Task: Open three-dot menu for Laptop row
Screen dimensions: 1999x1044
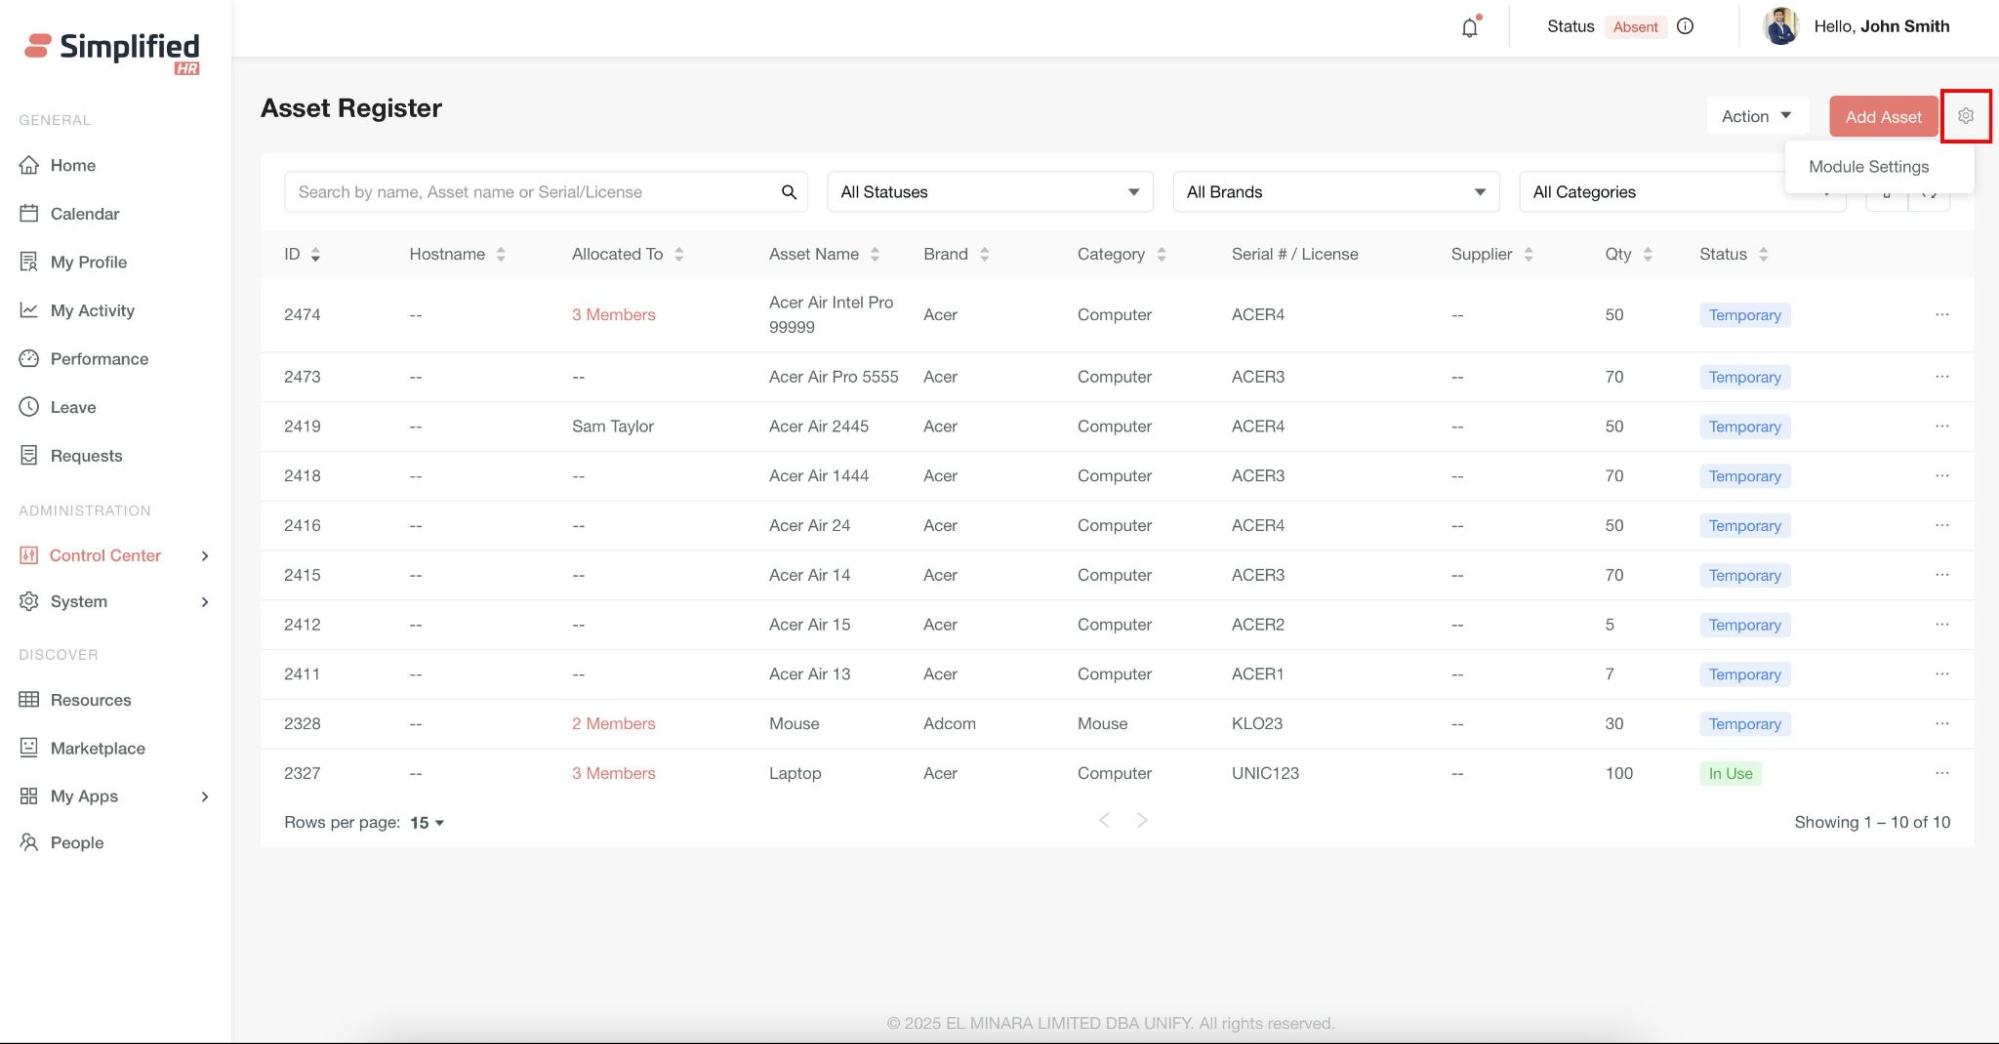Action: click(x=1941, y=773)
